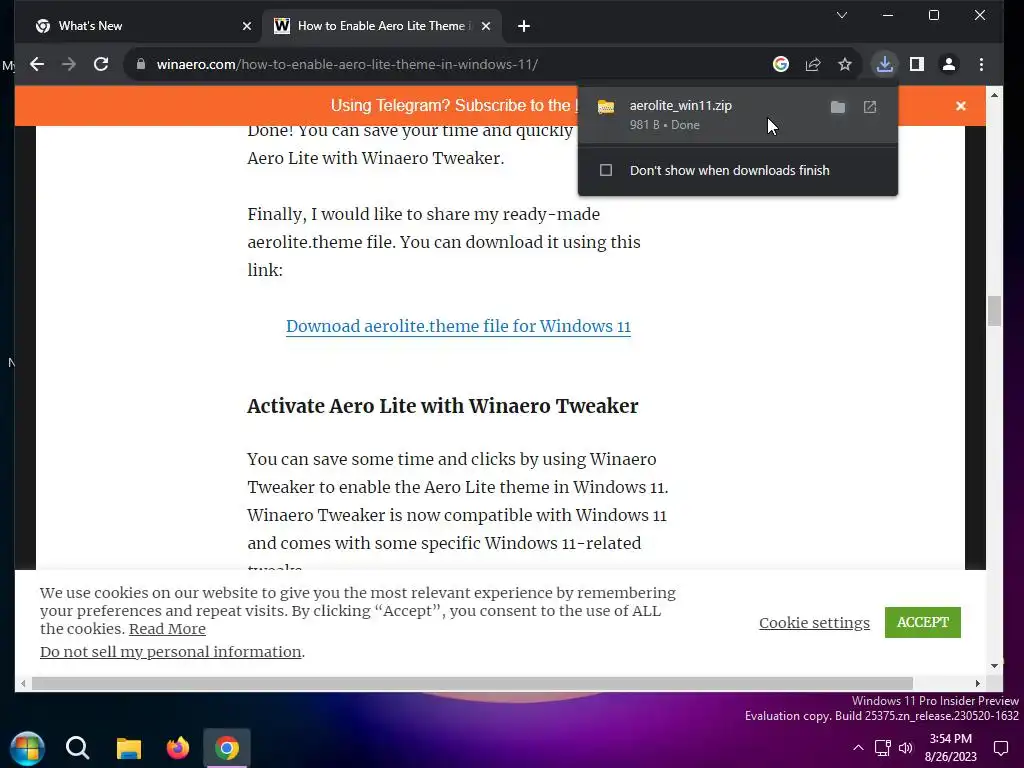Screen dimensions: 1024x768
Task: Close the Aero Lite Theme tab
Action: pos(485,26)
